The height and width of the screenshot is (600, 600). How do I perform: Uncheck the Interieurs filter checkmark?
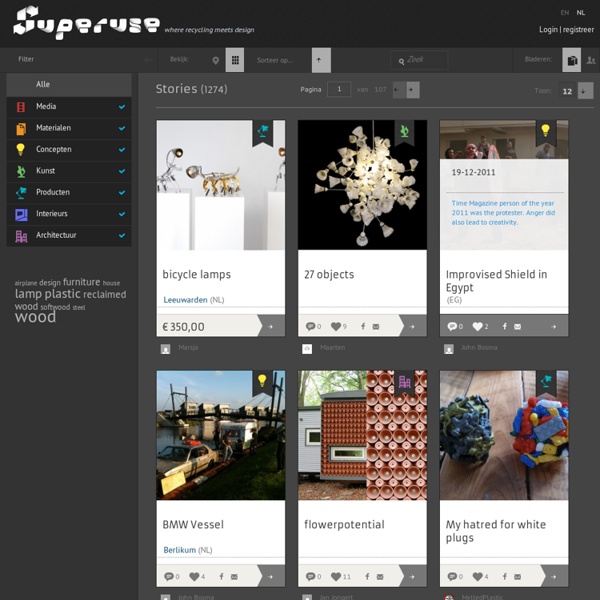click(x=122, y=214)
